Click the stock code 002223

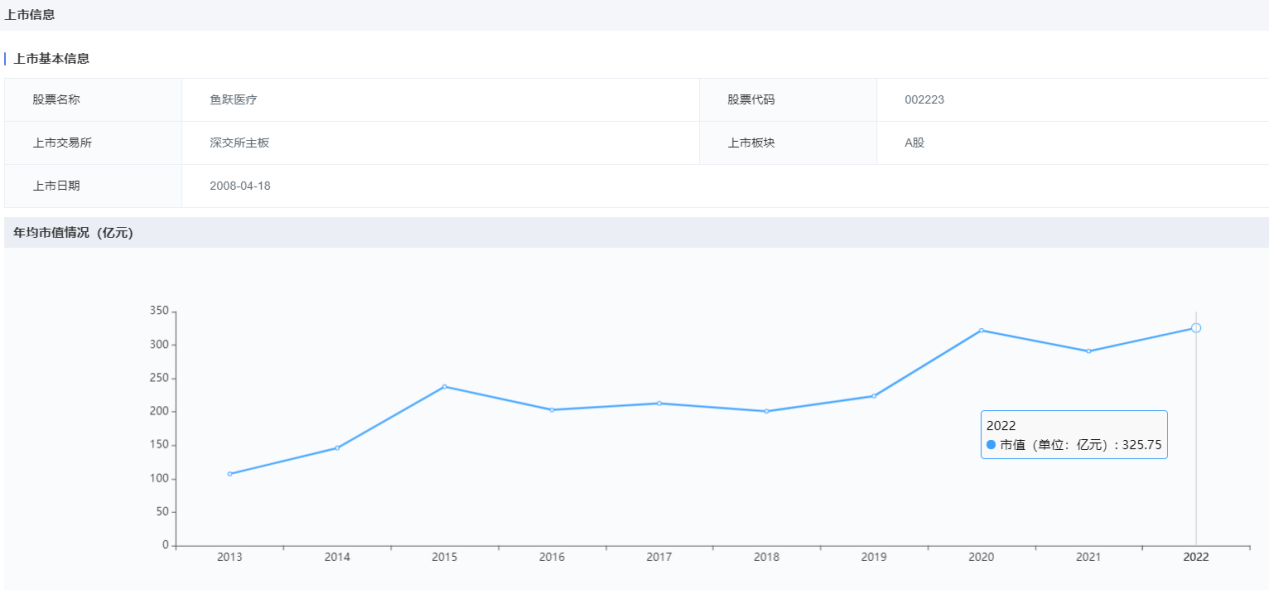pos(924,100)
